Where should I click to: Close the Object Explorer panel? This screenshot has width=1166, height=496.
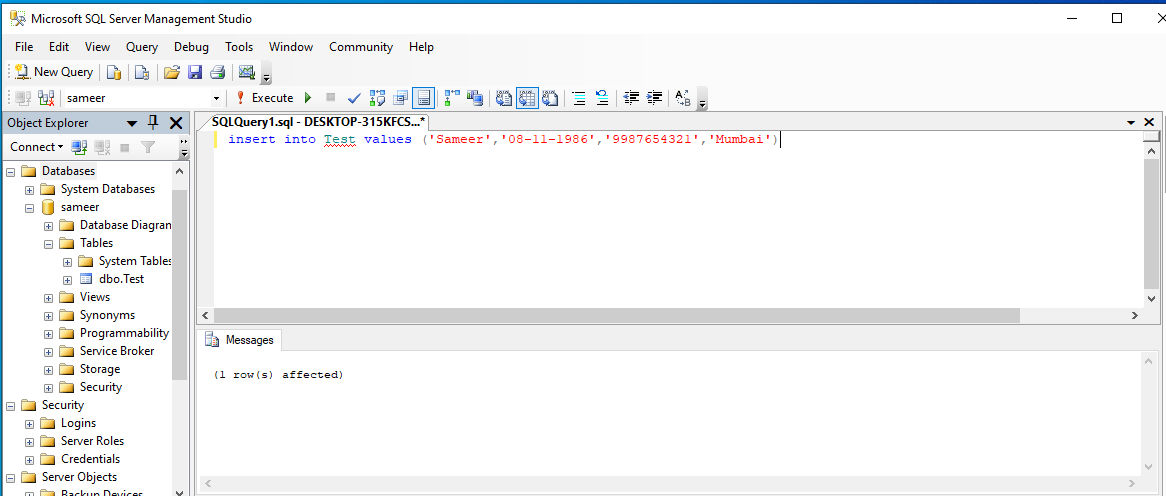(x=176, y=123)
